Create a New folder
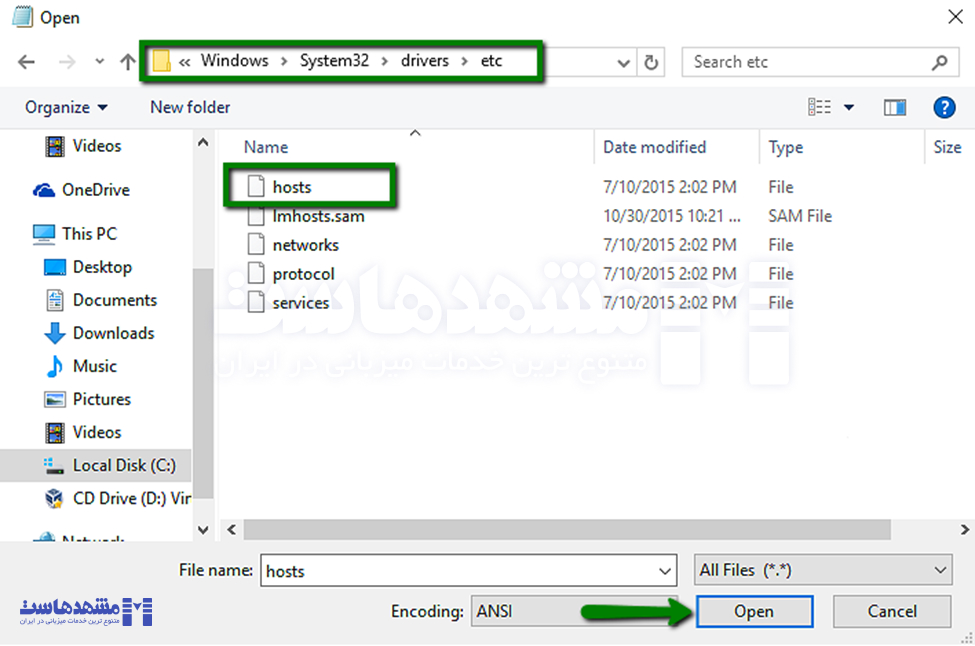The image size is (975, 646). tap(189, 107)
